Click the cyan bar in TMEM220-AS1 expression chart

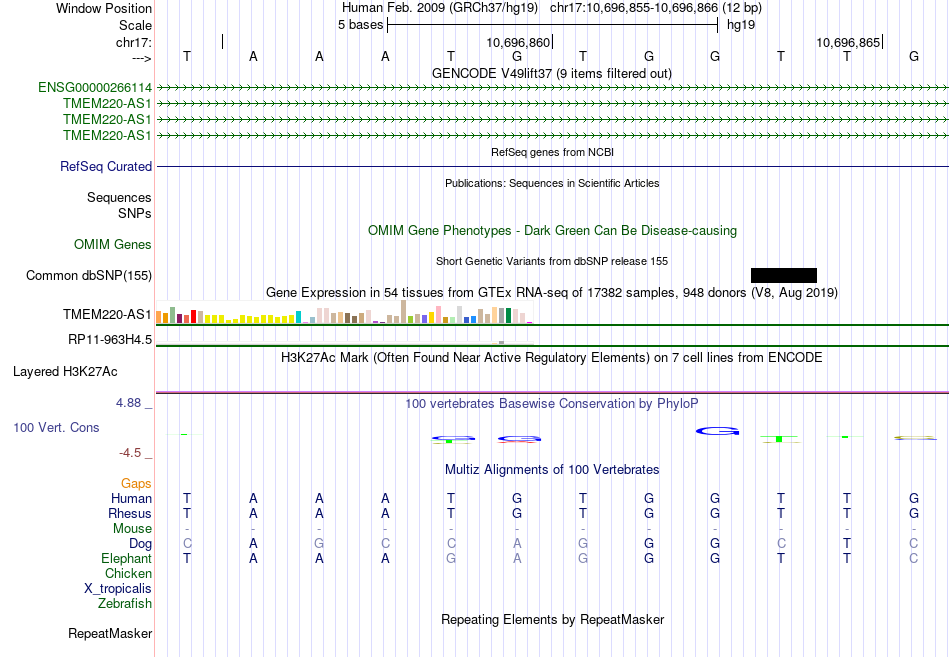click(298, 317)
